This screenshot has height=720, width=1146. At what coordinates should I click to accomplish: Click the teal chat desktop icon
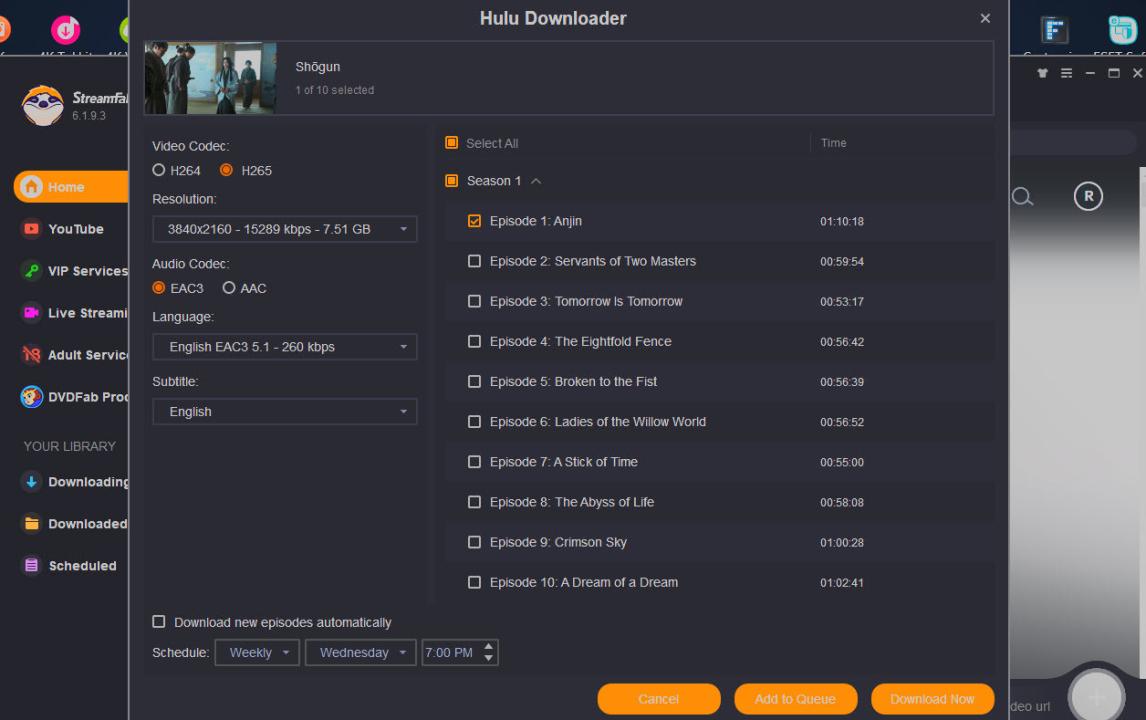click(1123, 30)
